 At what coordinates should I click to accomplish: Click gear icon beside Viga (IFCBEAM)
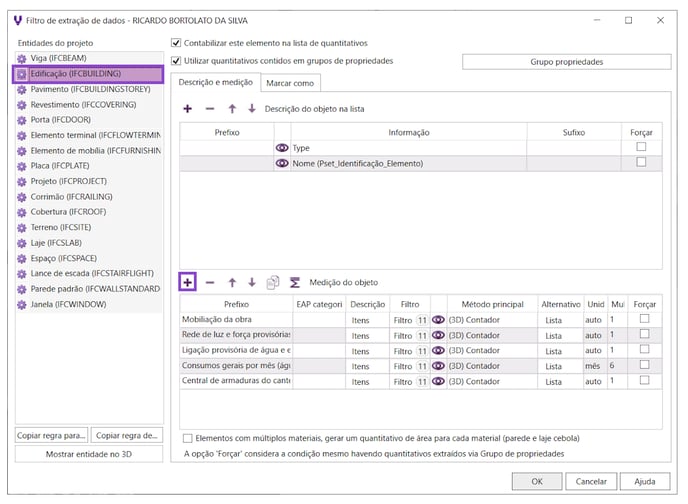pyautogui.click(x=22, y=58)
